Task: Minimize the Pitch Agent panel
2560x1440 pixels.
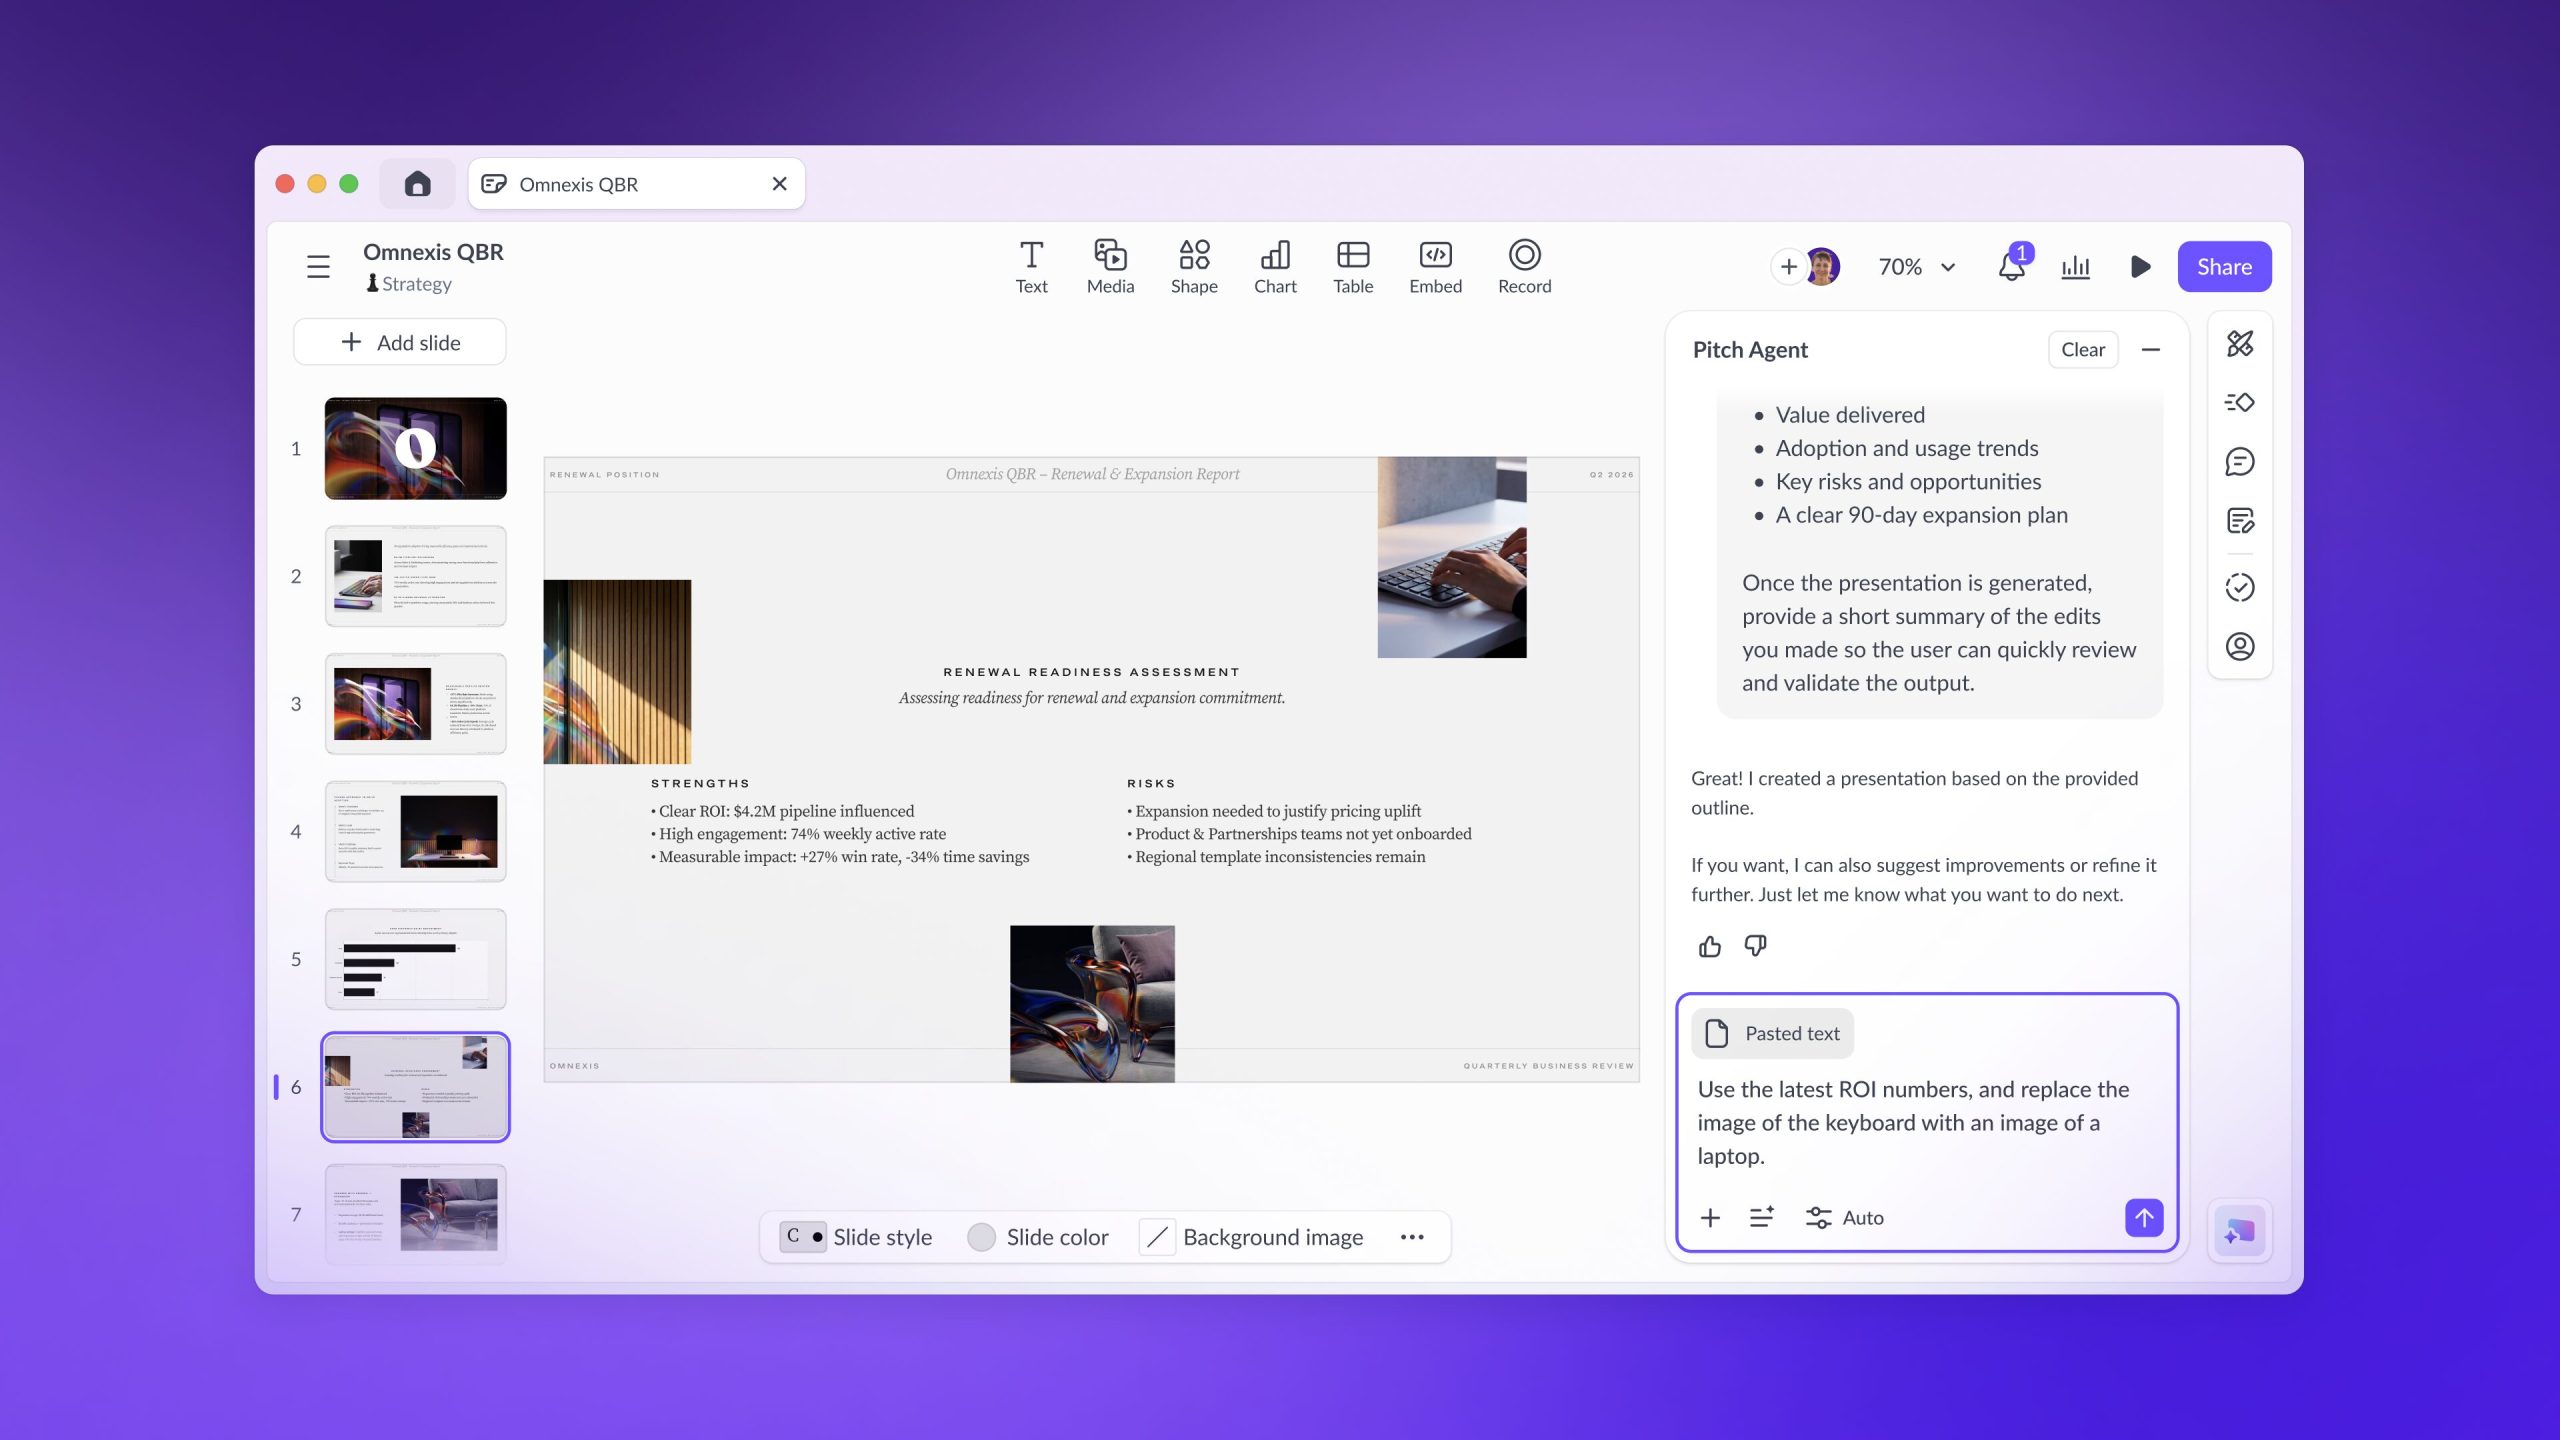Action: [2151, 349]
